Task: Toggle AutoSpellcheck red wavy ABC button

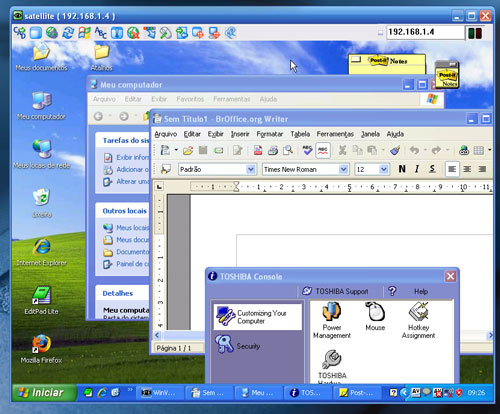Action: click(x=323, y=150)
